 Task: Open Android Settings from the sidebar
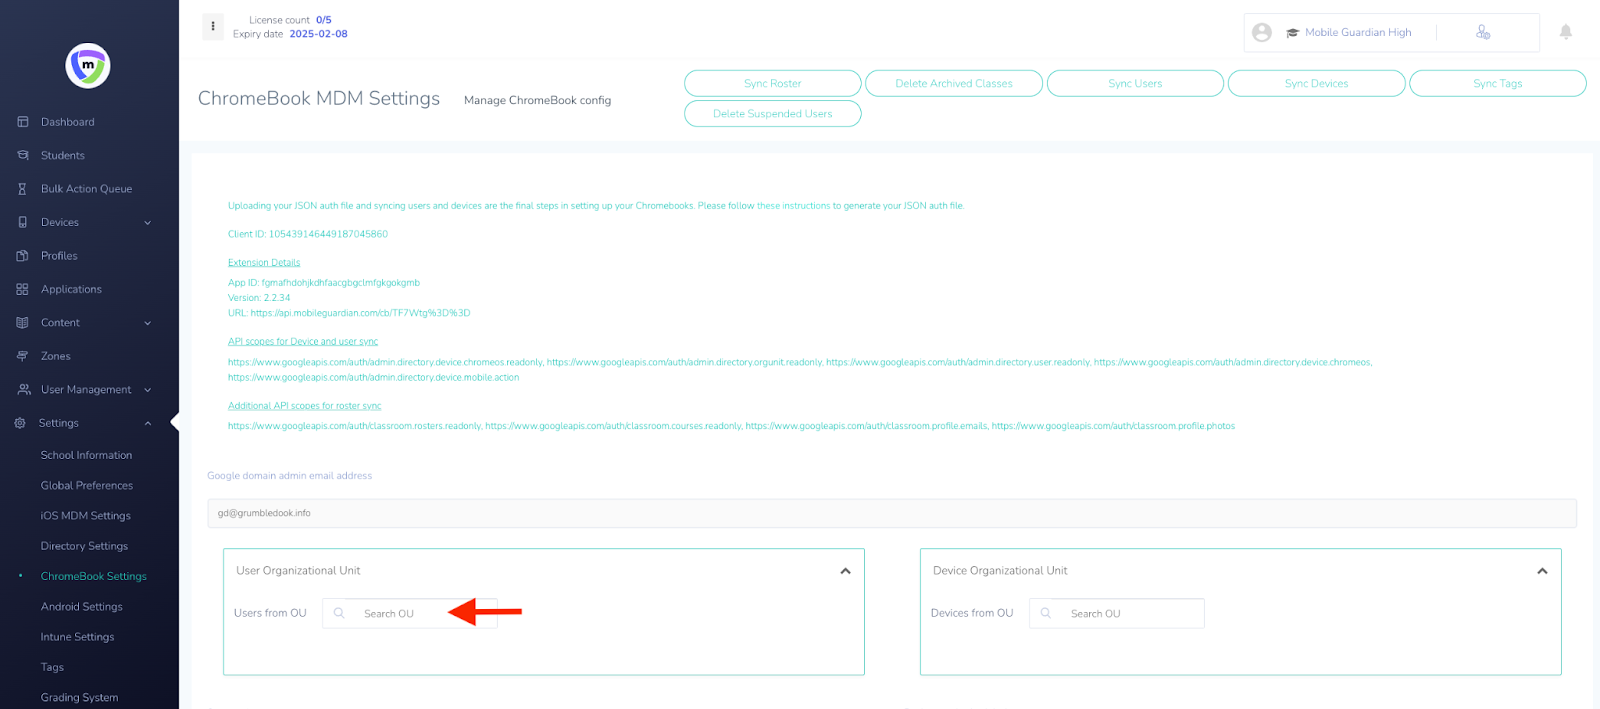coord(81,607)
